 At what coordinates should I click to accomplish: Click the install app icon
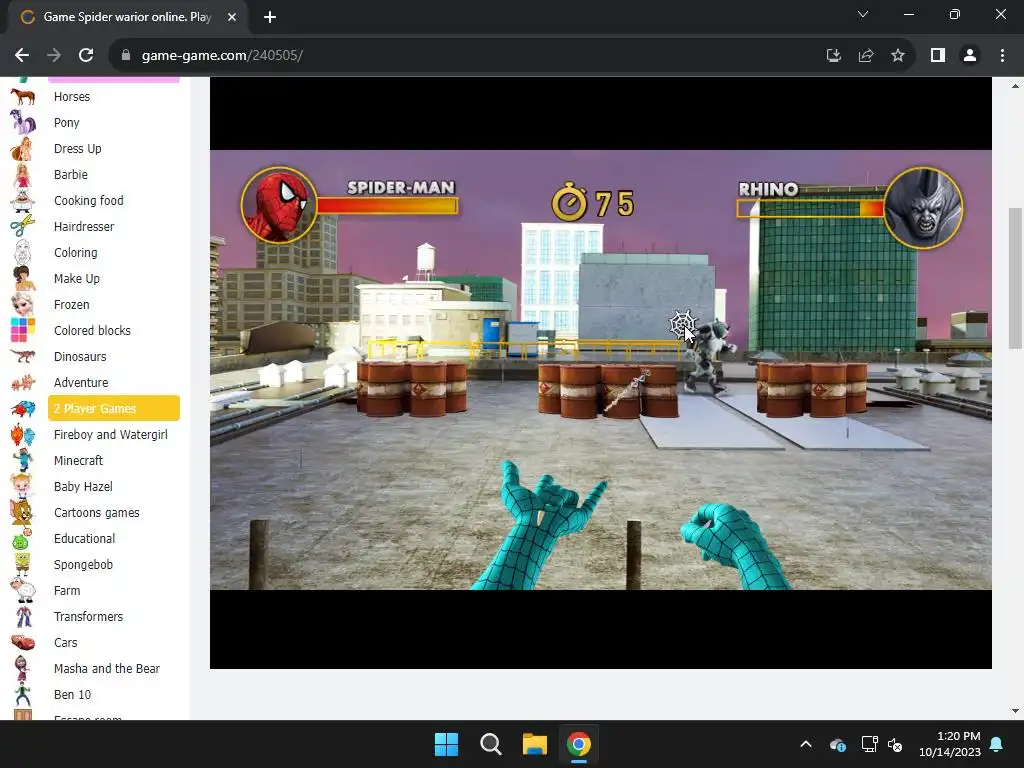834,56
